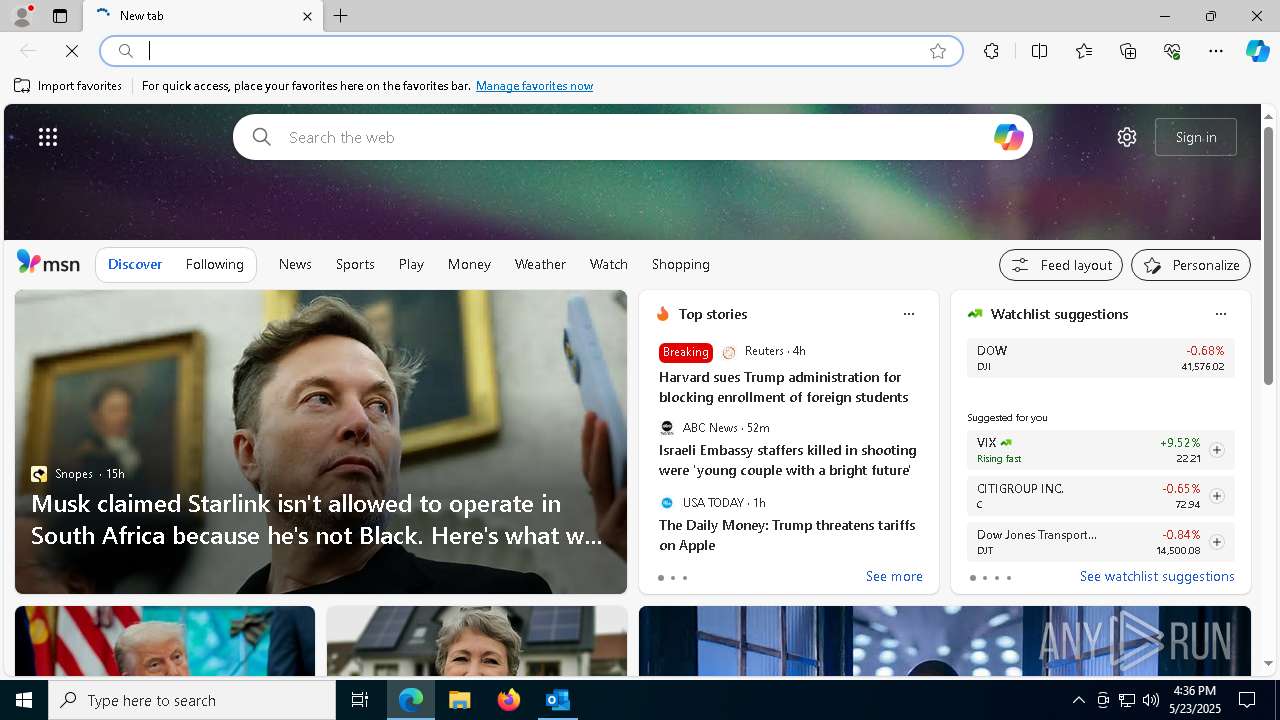Open the solar house woman news card

point(477,641)
